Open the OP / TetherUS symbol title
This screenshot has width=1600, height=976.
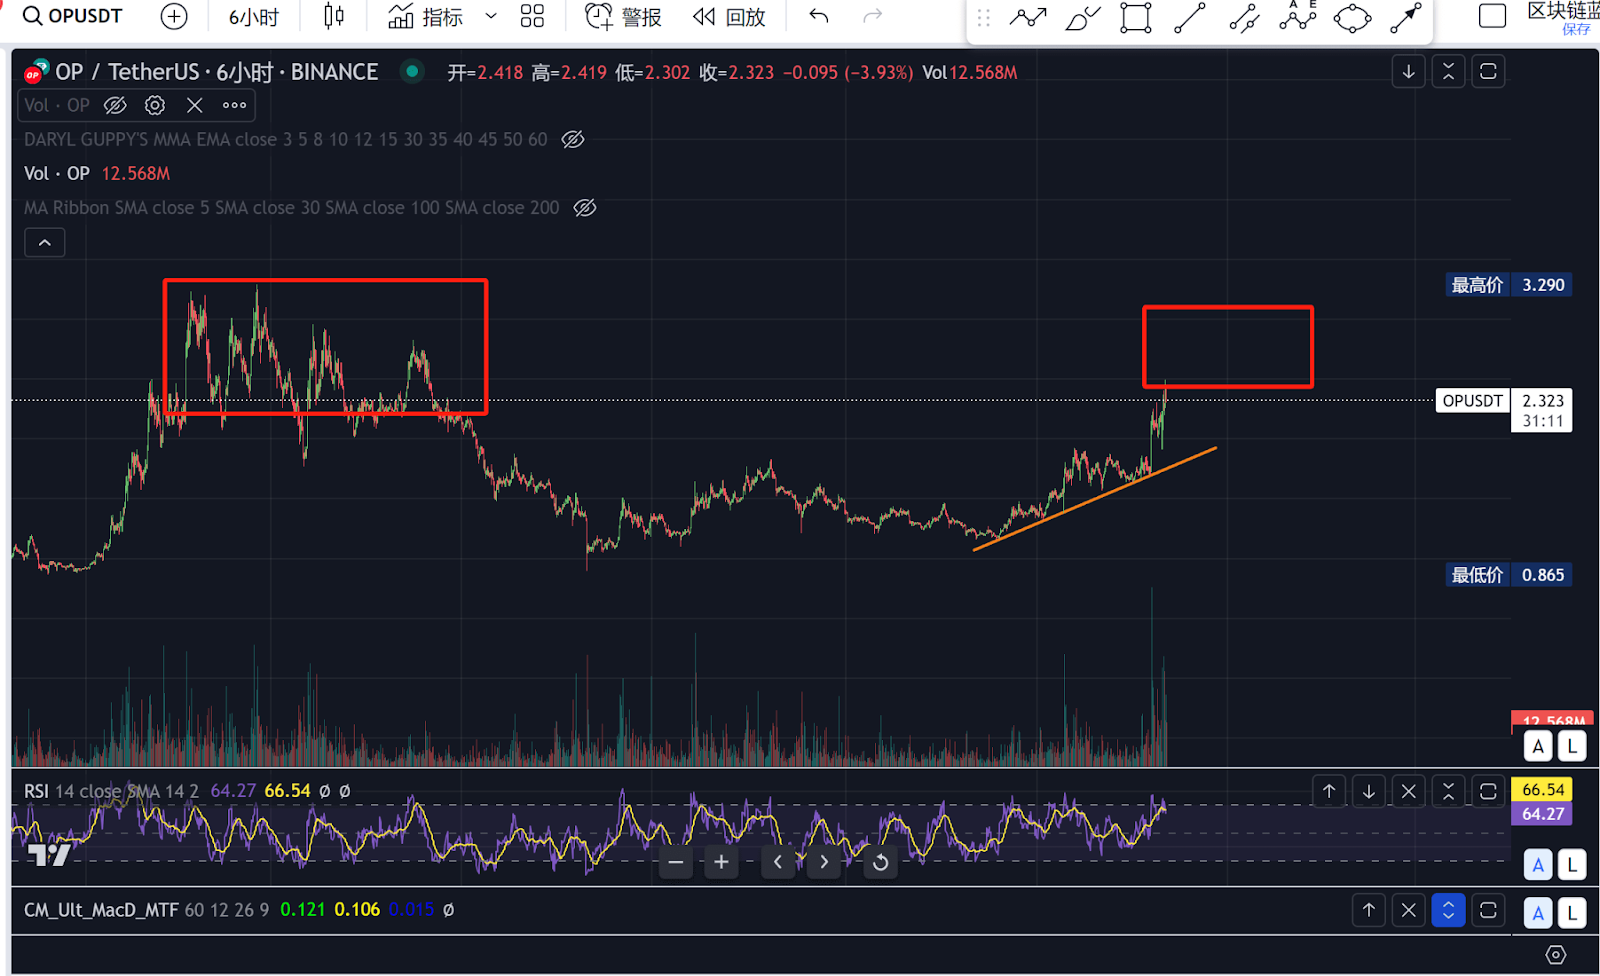(217, 72)
